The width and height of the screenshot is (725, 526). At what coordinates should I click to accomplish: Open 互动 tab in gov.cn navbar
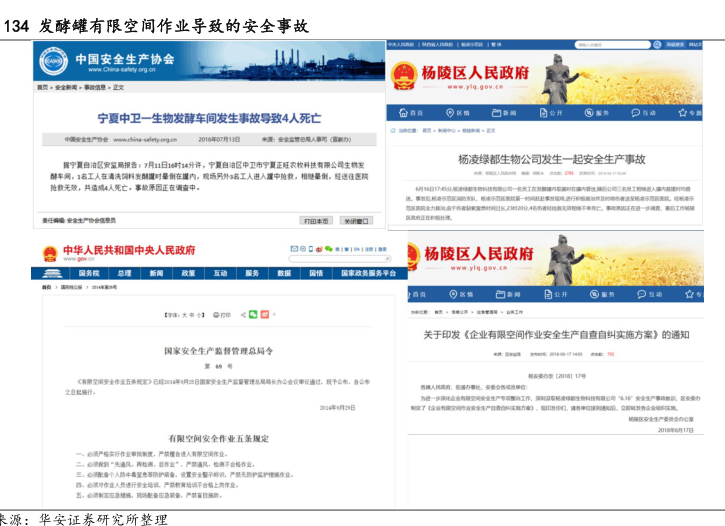[220, 273]
